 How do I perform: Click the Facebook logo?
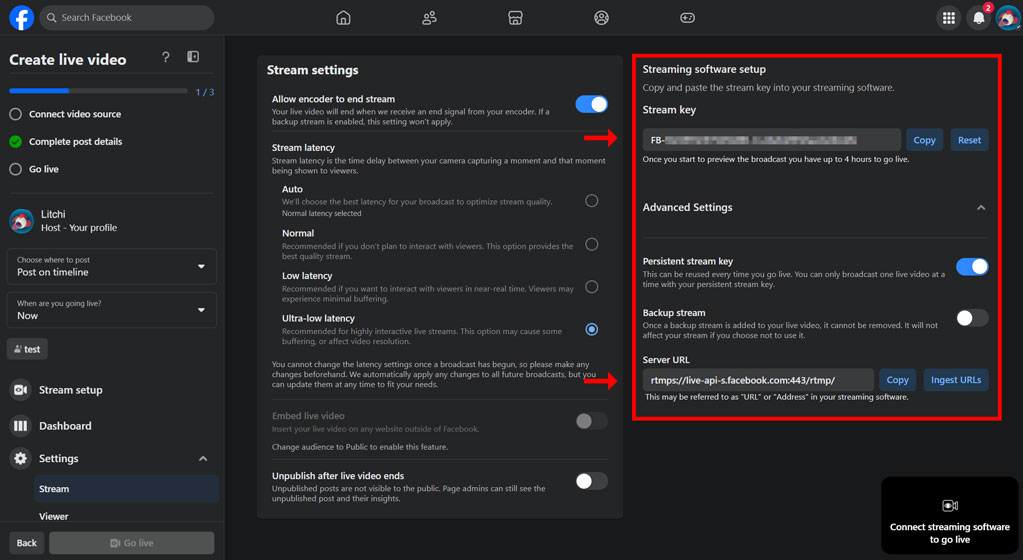21,18
